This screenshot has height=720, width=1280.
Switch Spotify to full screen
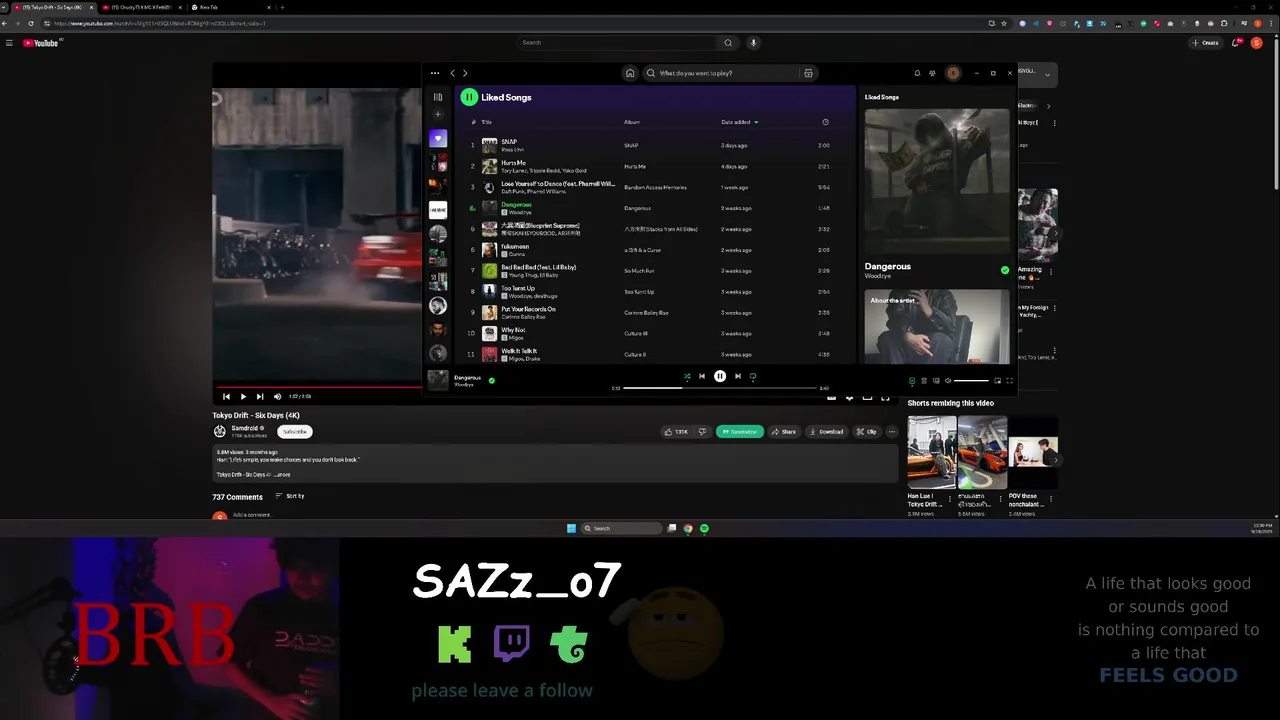pyautogui.click(x=1009, y=380)
